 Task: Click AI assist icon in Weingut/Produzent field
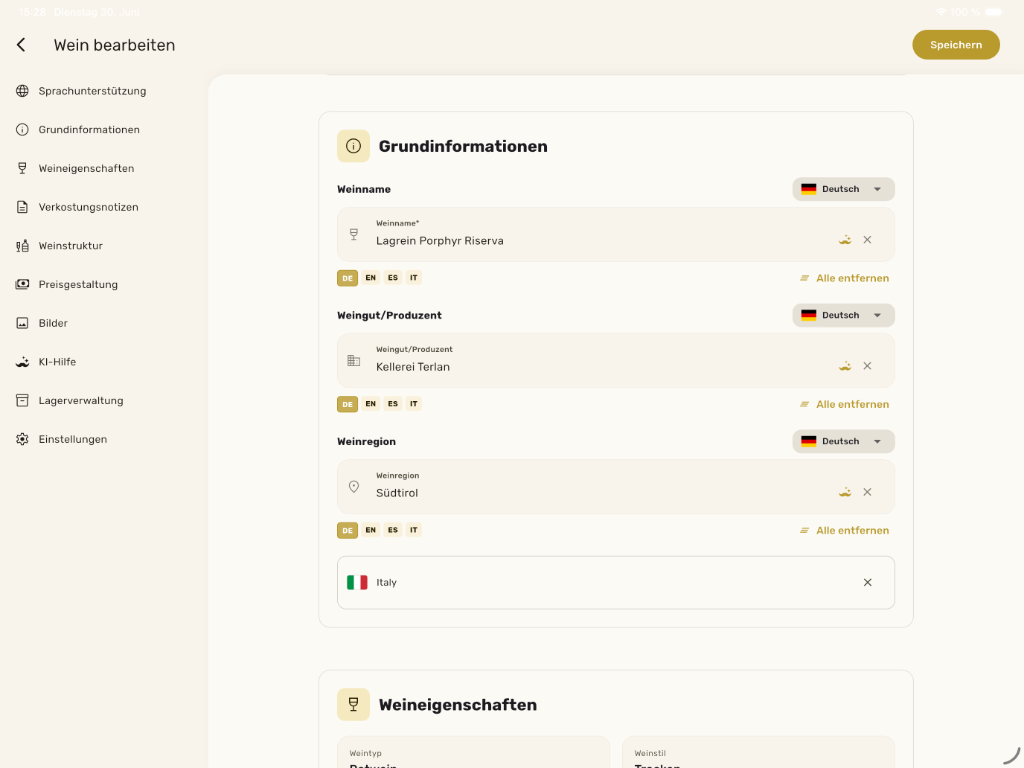pos(845,366)
